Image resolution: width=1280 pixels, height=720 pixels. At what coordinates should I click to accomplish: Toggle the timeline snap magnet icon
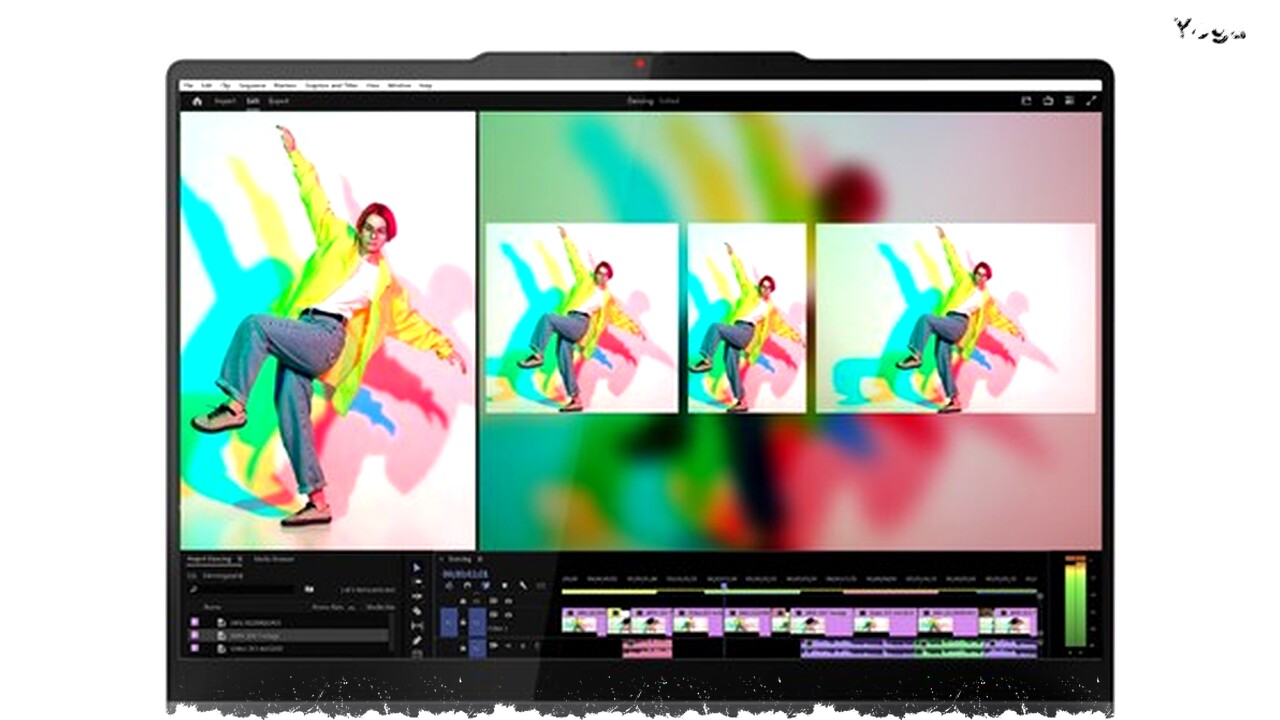point(467,586)
